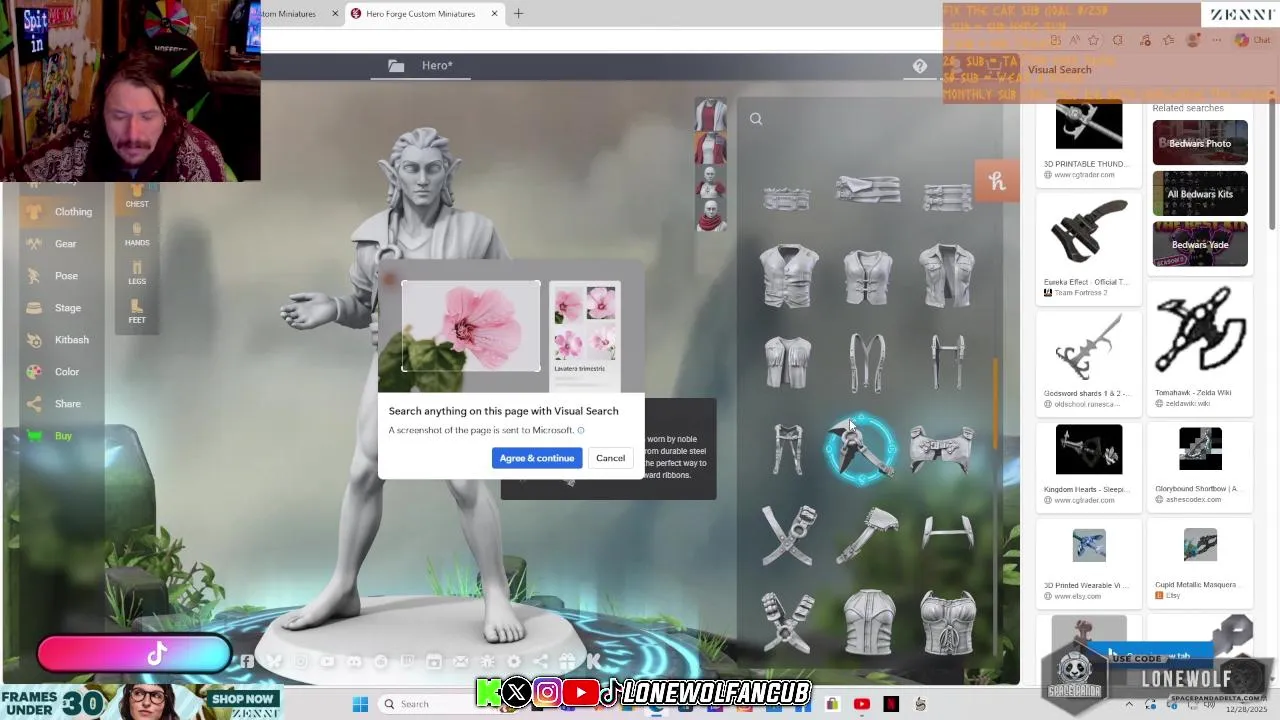The height and width of the screenshot is (720, 1280).
Task: Open Copilot Chat button
Action: coord(1252,40)
